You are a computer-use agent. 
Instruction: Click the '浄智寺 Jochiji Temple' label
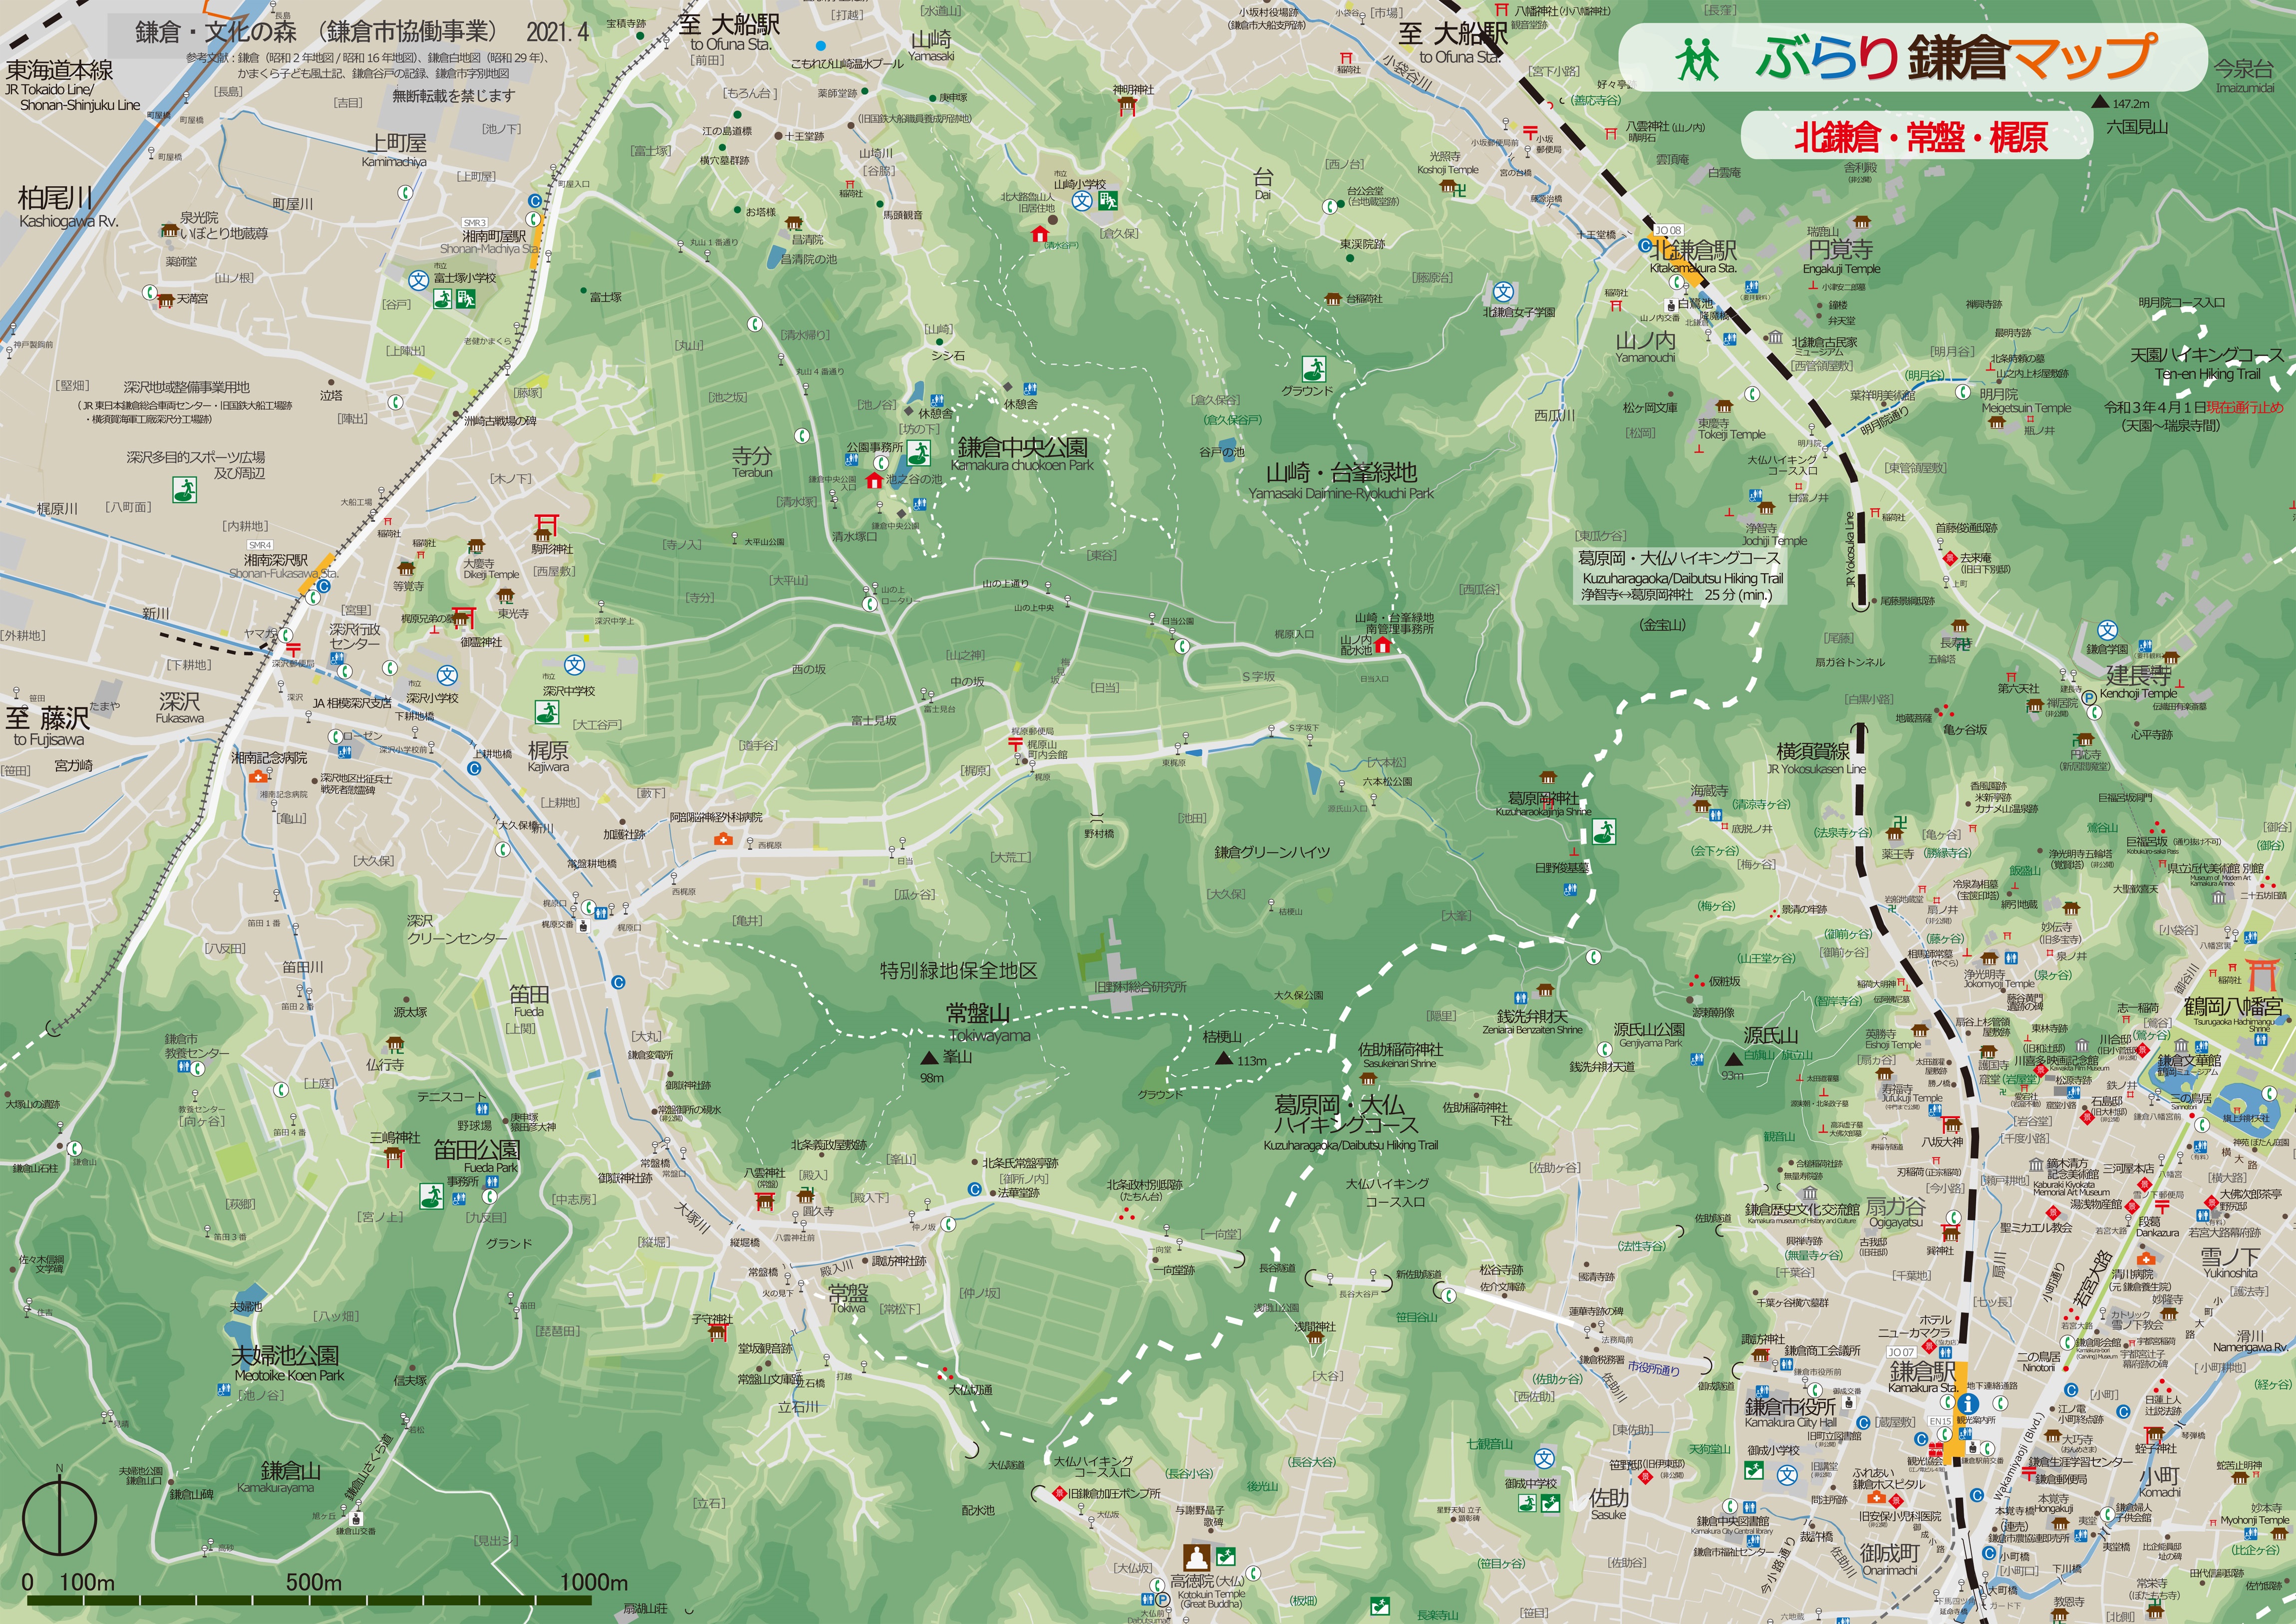coord(1774,534)
